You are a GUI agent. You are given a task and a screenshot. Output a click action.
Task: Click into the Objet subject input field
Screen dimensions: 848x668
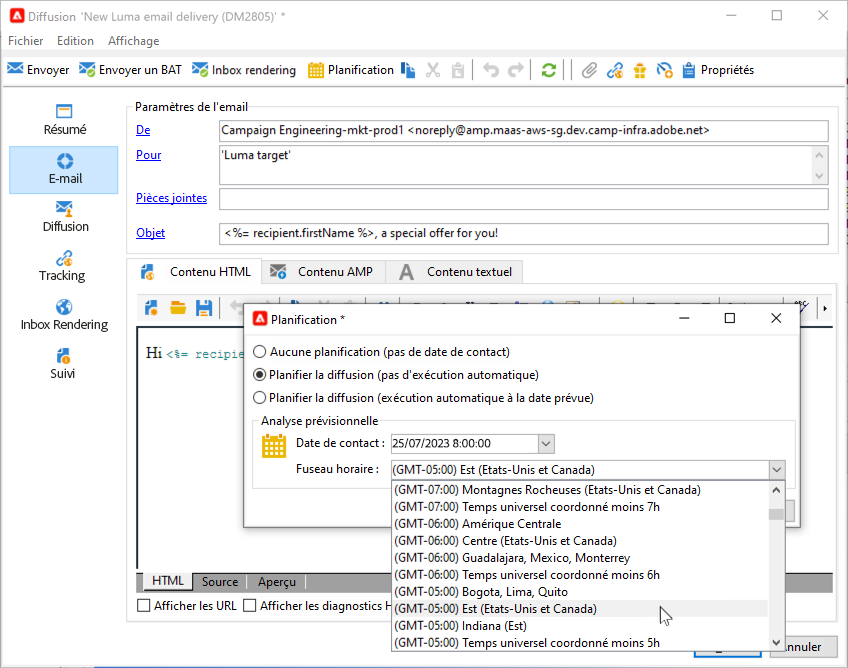click(x=524, y=234)
